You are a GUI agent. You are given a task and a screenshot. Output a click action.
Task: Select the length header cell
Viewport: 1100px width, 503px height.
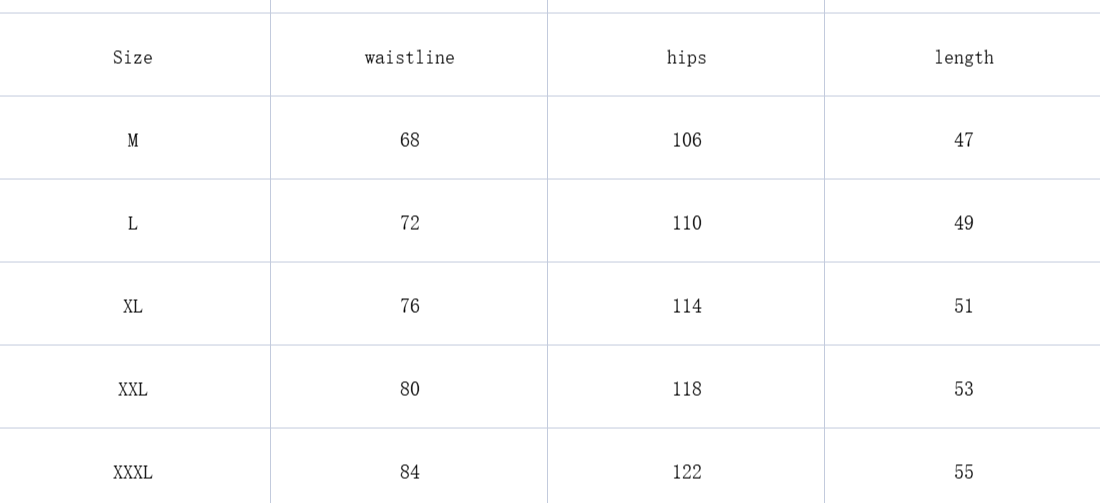tap(963, 57)
